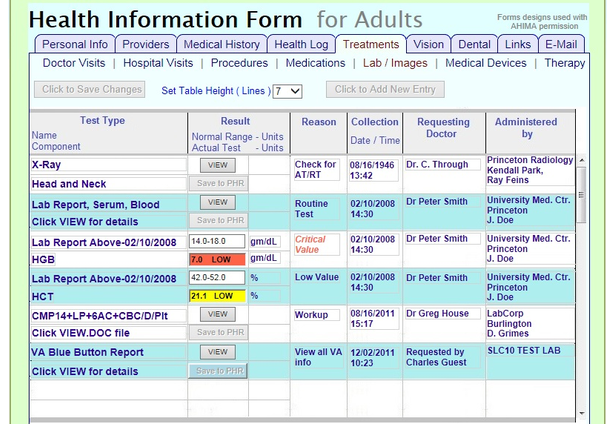Click the Head and Neck component field
The height and width of the screenshot is (424, 615).
point(109,184)
